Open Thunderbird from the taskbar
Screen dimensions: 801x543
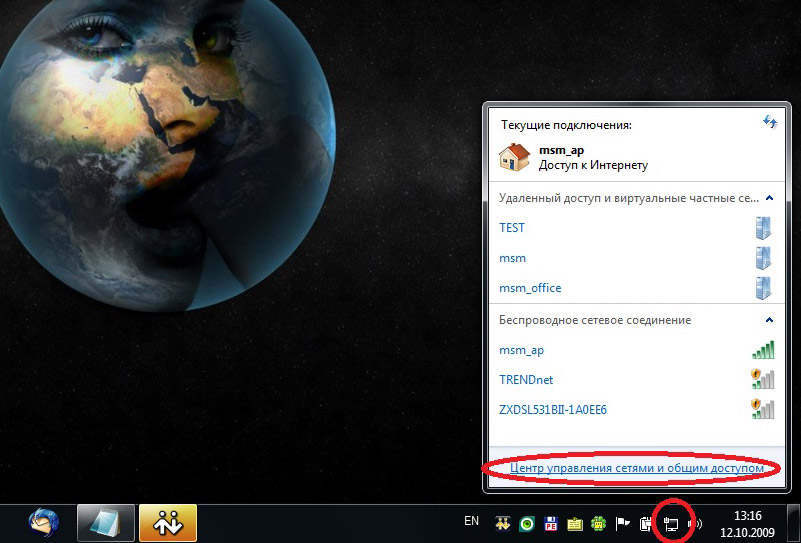[43, 524]
